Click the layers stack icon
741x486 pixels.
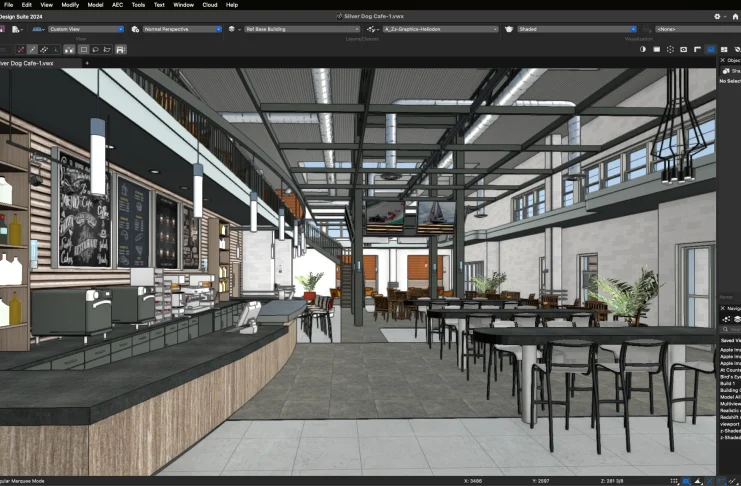point(232,29)
